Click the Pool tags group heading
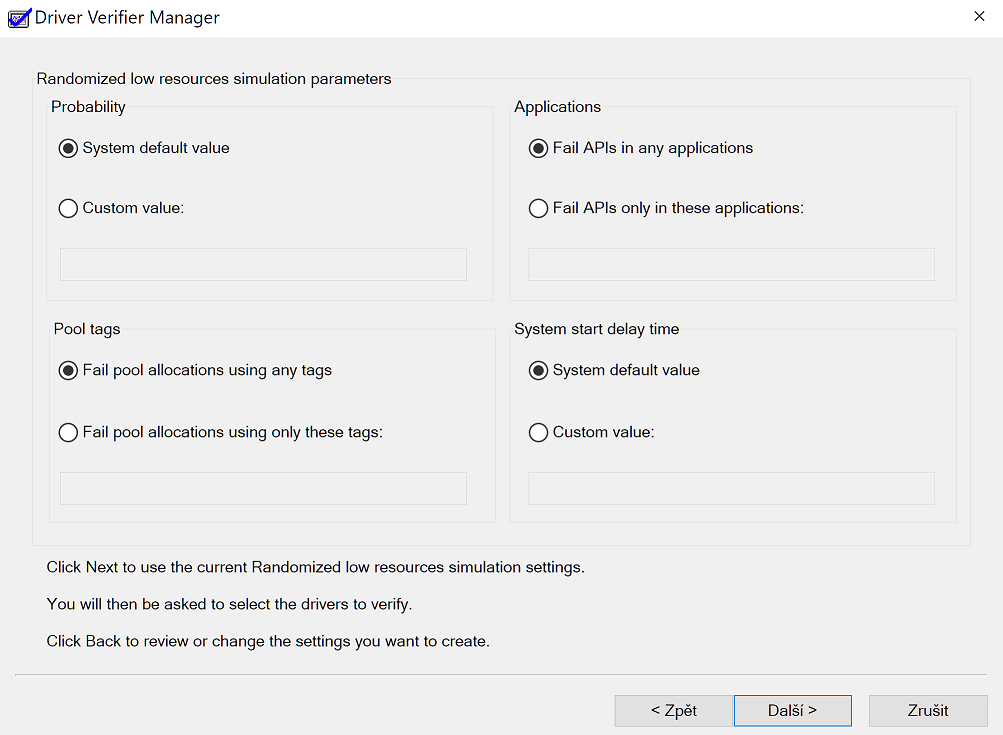 click(x=87, y=328)
